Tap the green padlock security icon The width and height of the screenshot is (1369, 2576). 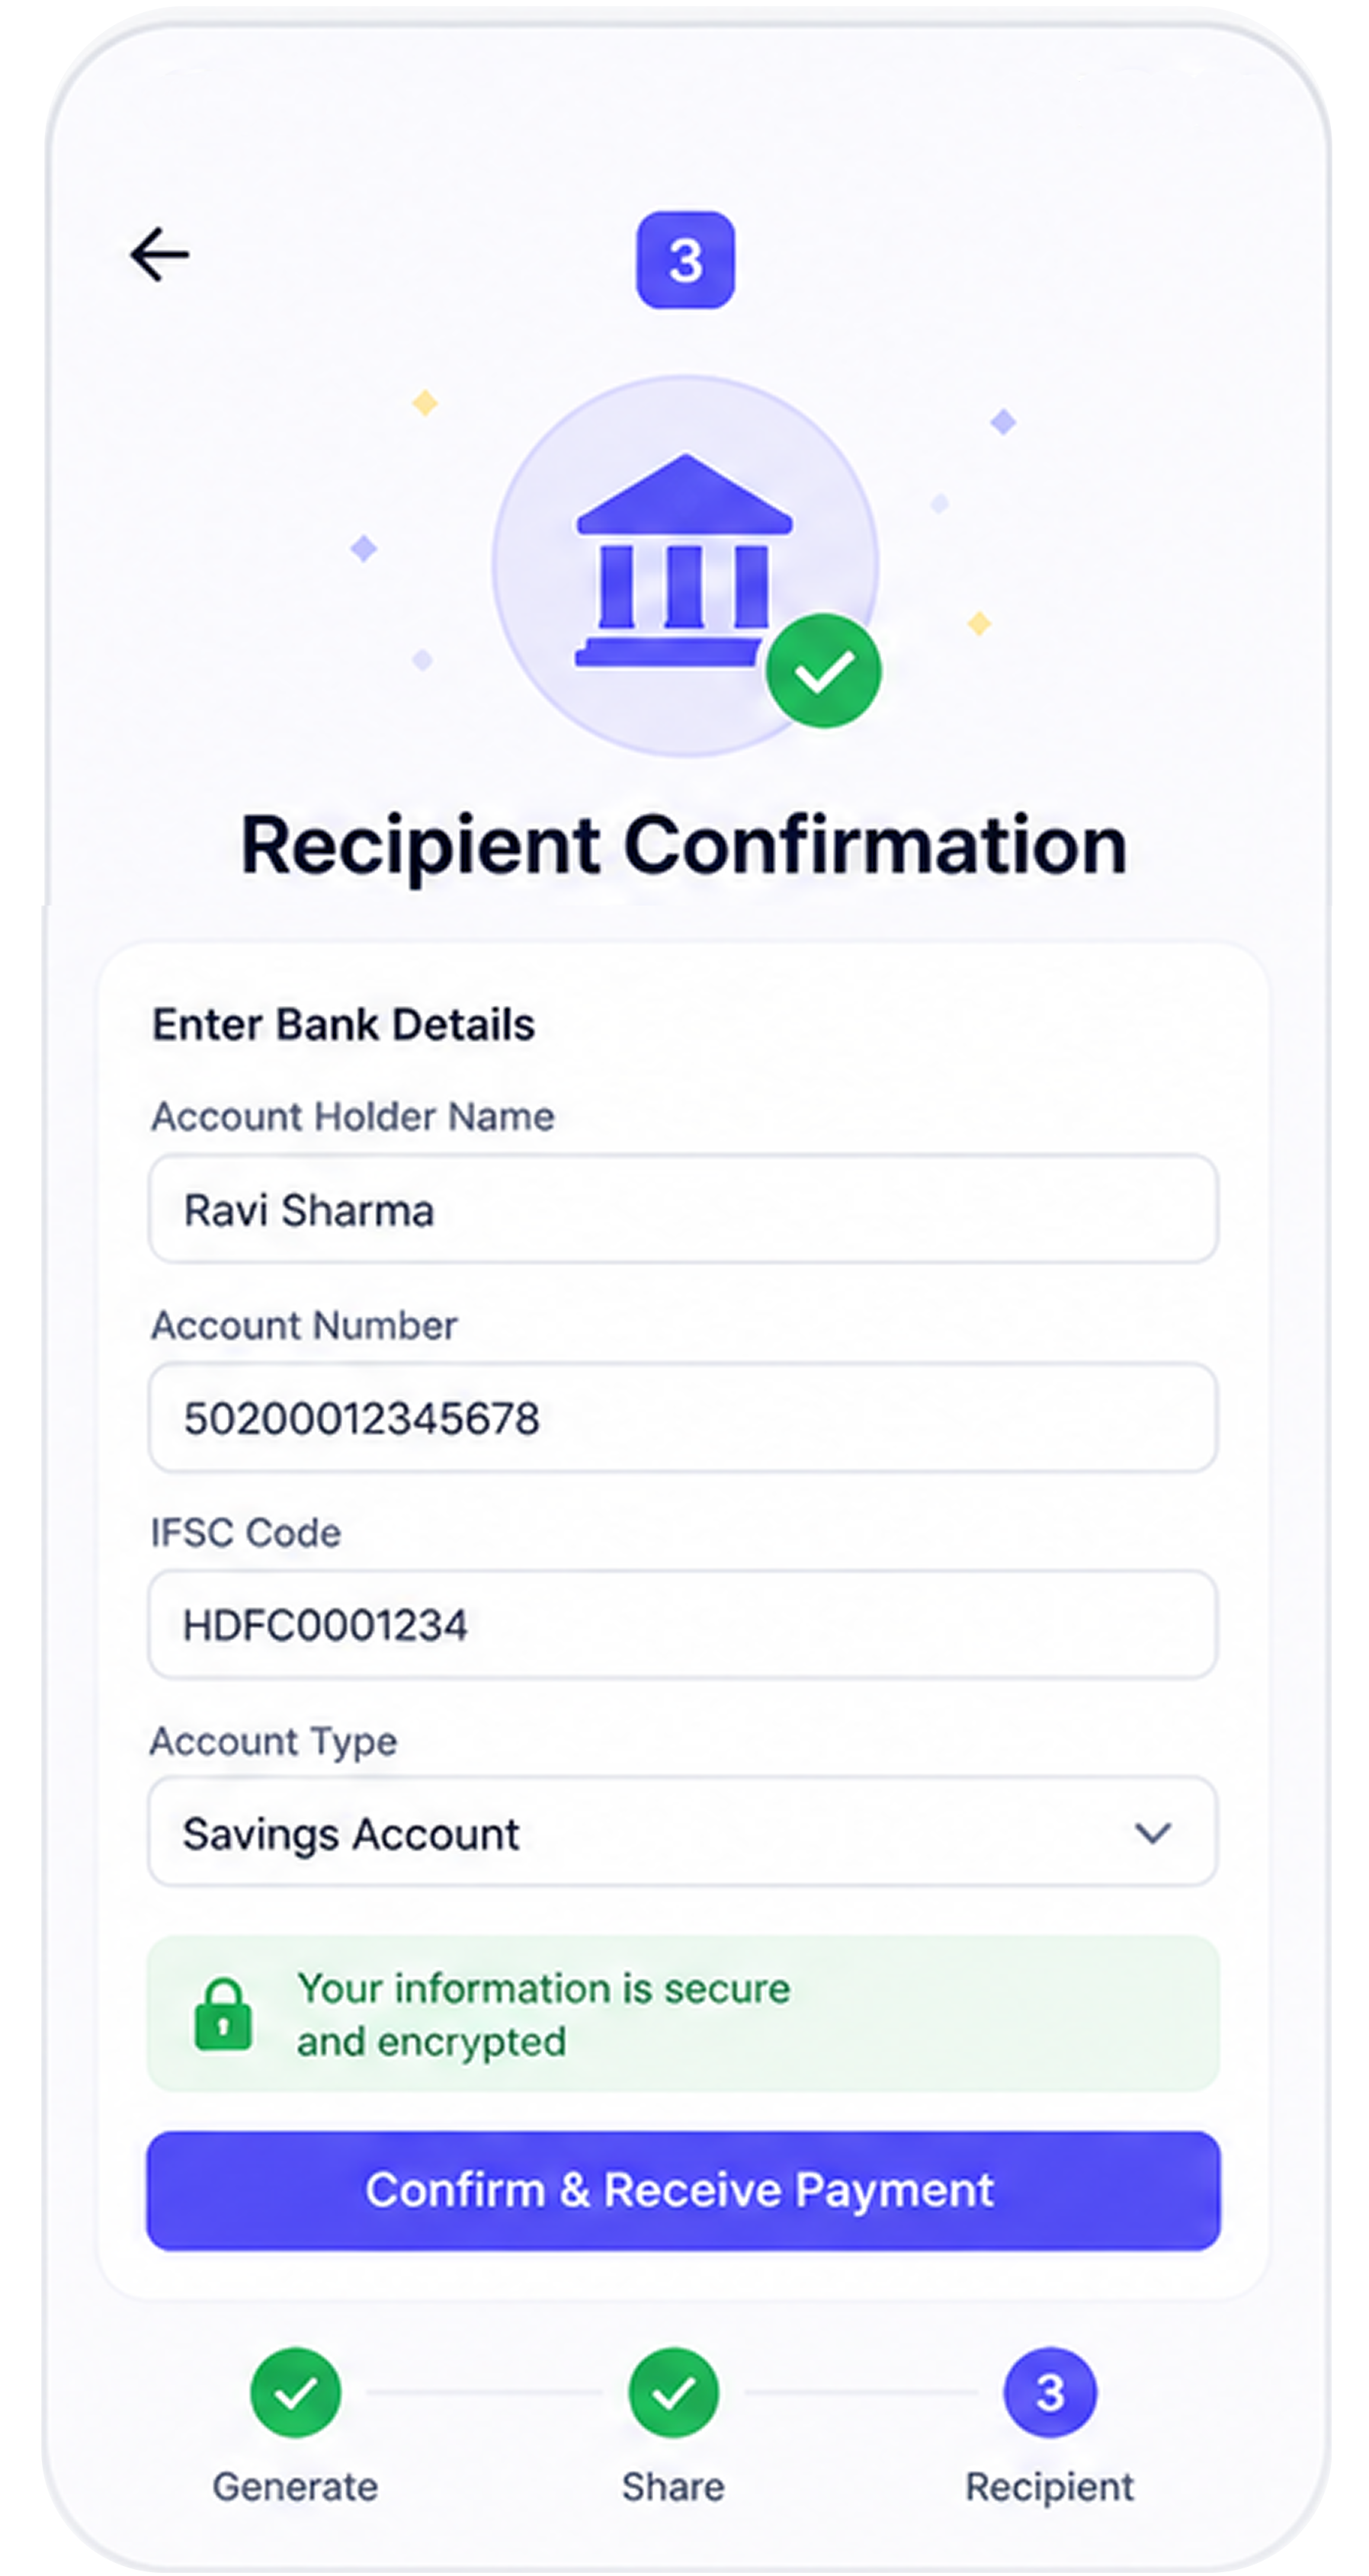point(223,2014)
